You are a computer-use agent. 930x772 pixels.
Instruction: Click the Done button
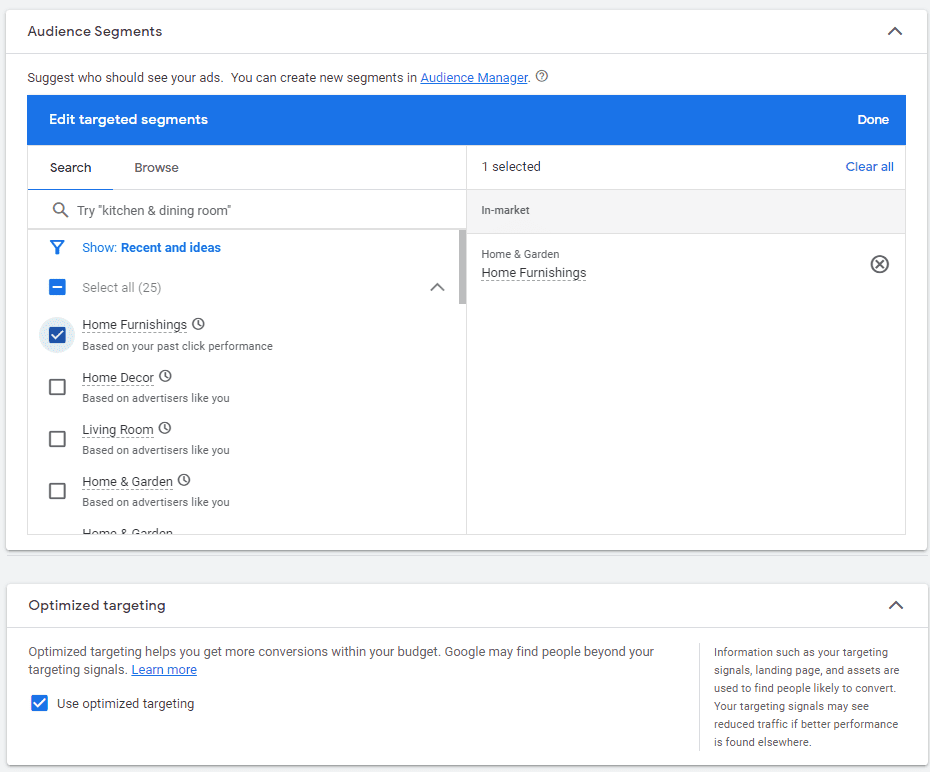[872, 120]
